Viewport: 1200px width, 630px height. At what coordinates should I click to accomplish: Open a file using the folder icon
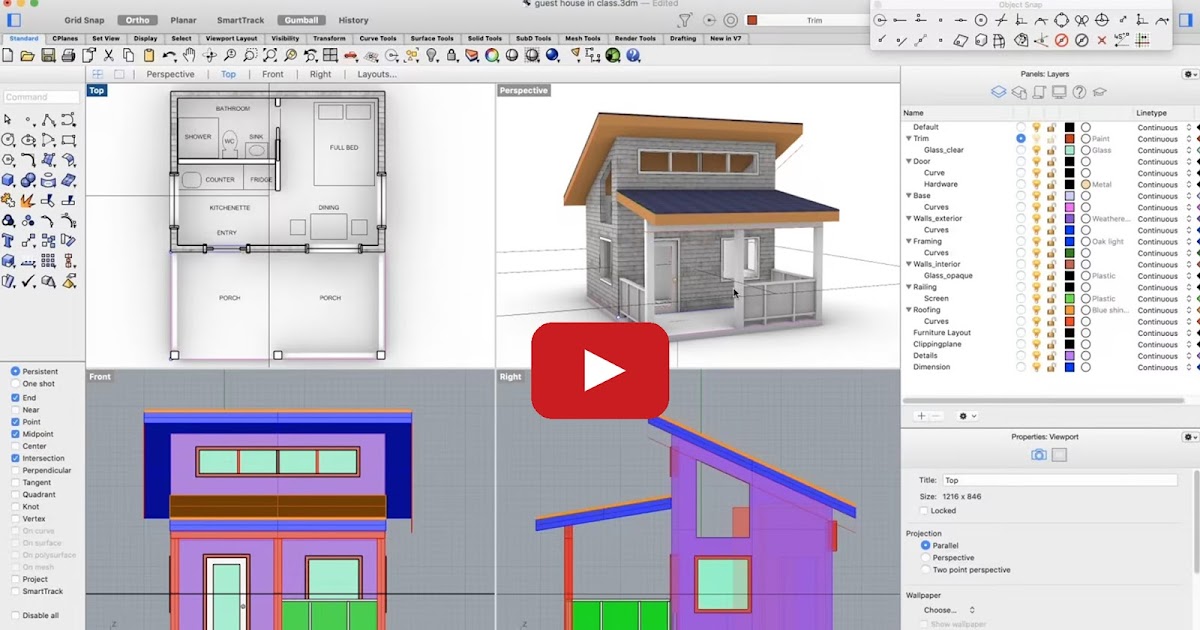[x=26, y=56]
